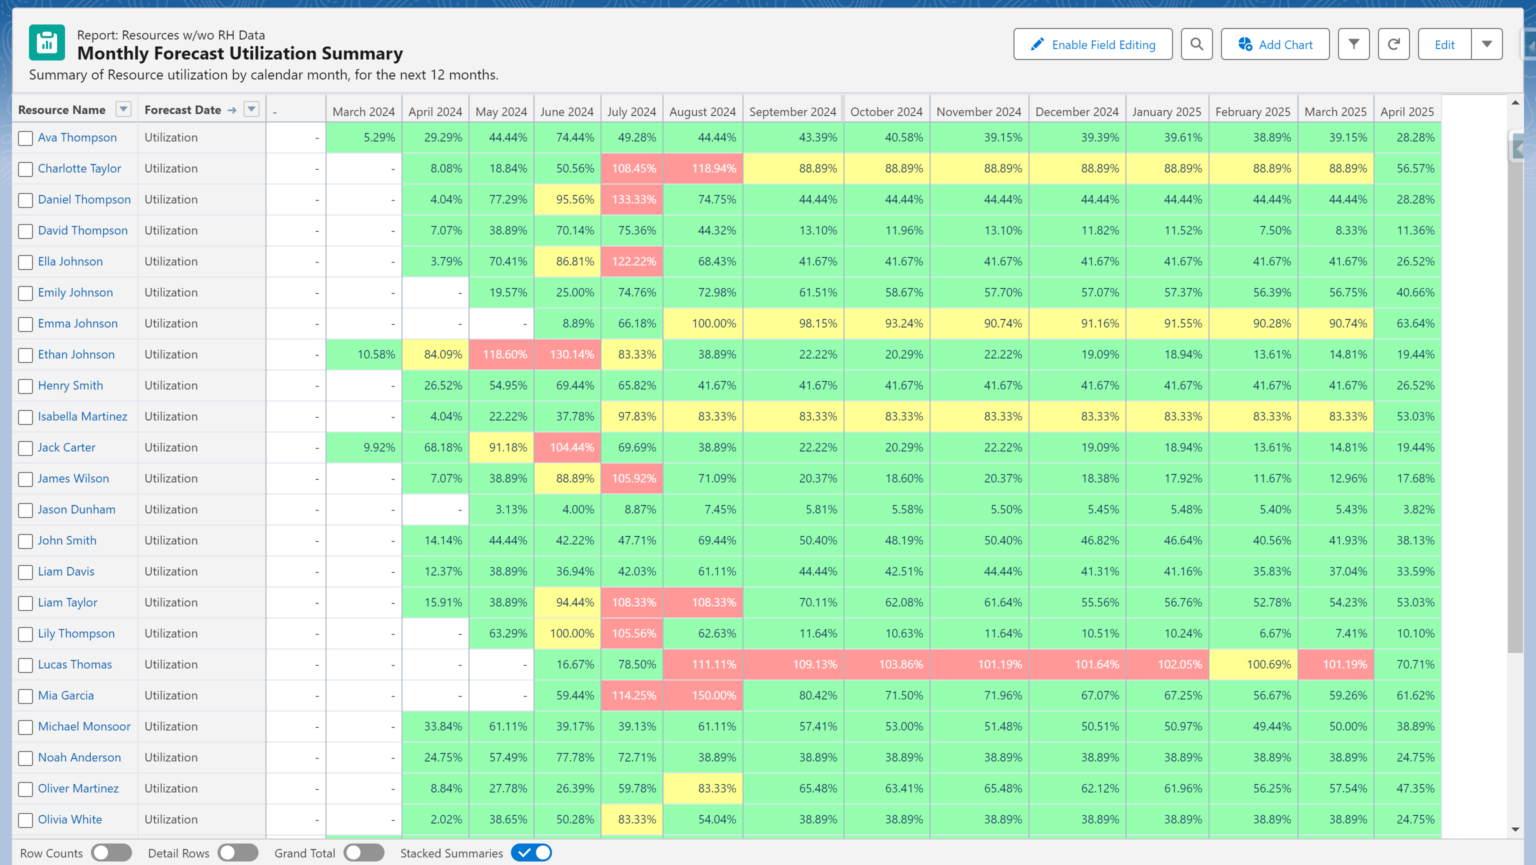Click the pencil icon beside Enable Field Editing
This screenshot has width=1536, height=865.
coord(1035,44)
